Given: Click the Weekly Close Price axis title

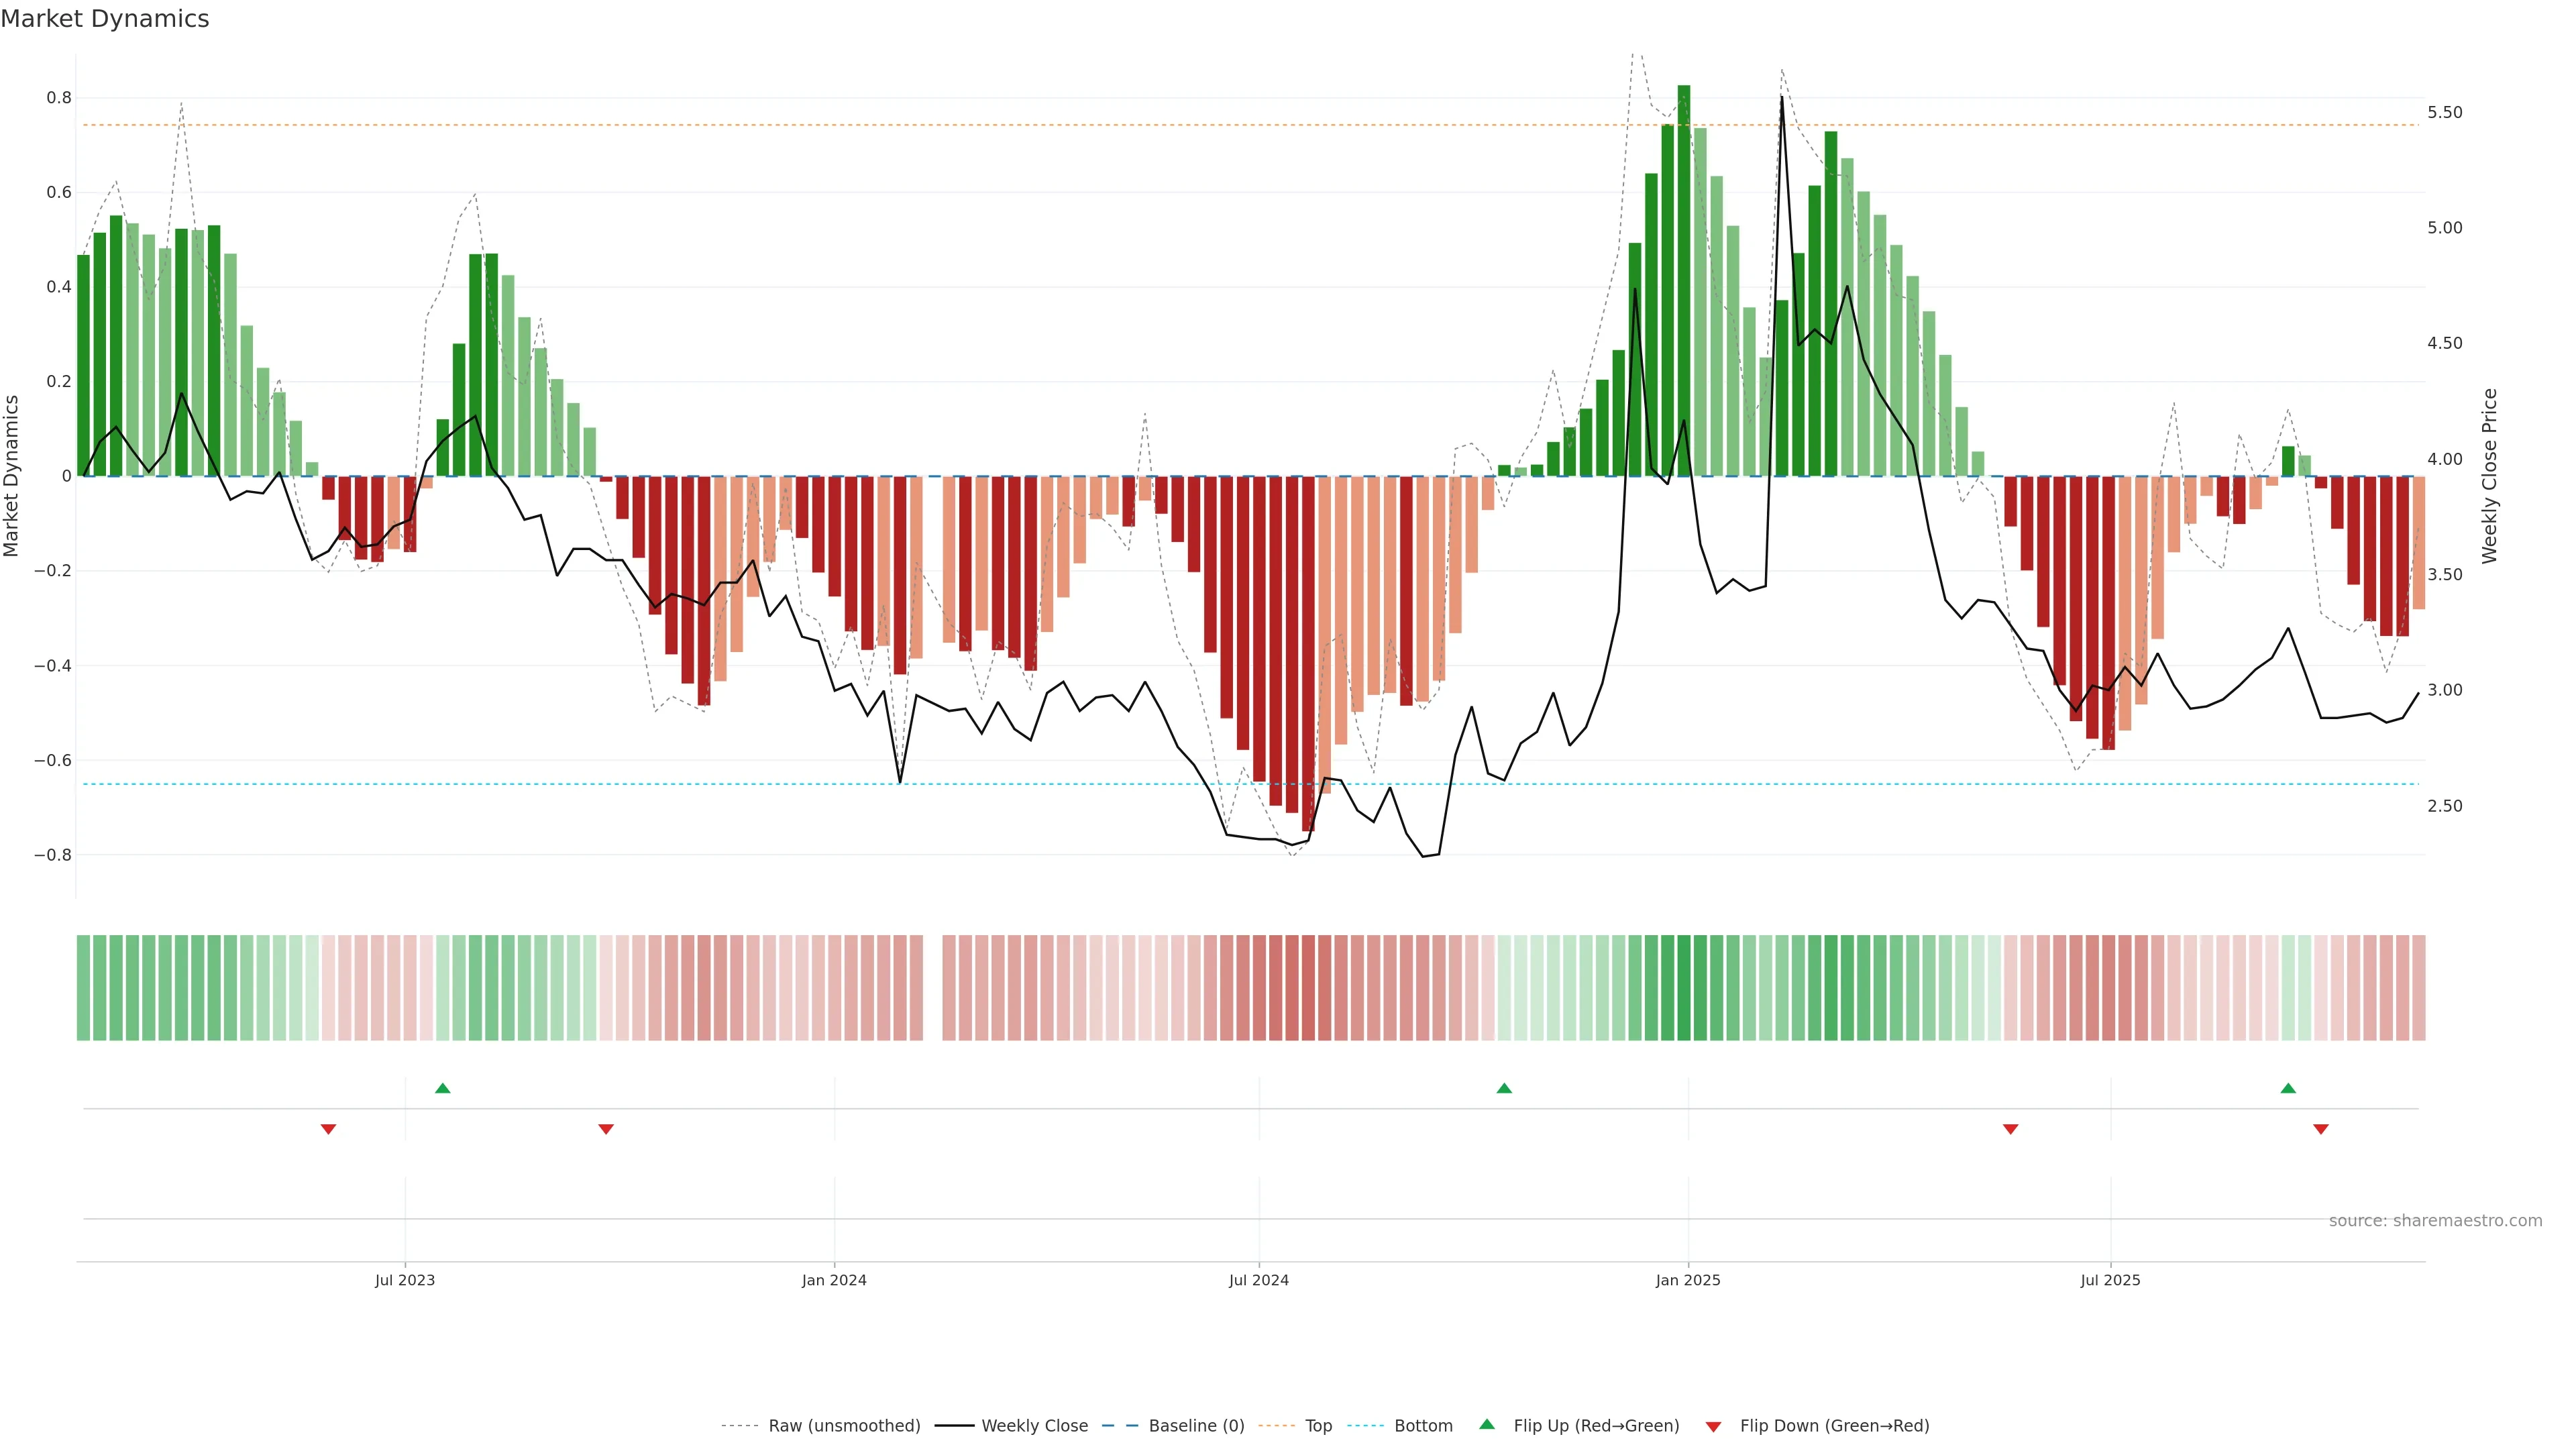Looking at the screenshot, I should (2489, 476).
